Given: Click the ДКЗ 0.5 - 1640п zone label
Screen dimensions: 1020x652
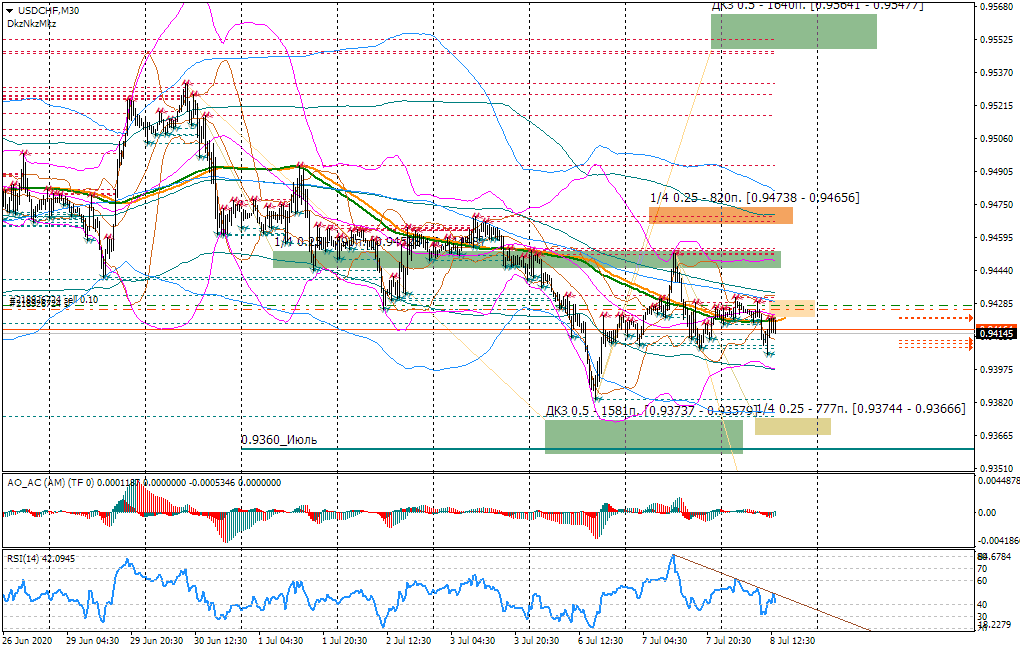Looking at the screenshot, I should (817, 6).
